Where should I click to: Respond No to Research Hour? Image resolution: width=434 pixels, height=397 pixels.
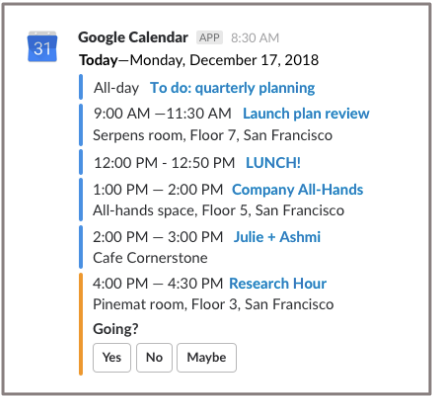point(154,357)
